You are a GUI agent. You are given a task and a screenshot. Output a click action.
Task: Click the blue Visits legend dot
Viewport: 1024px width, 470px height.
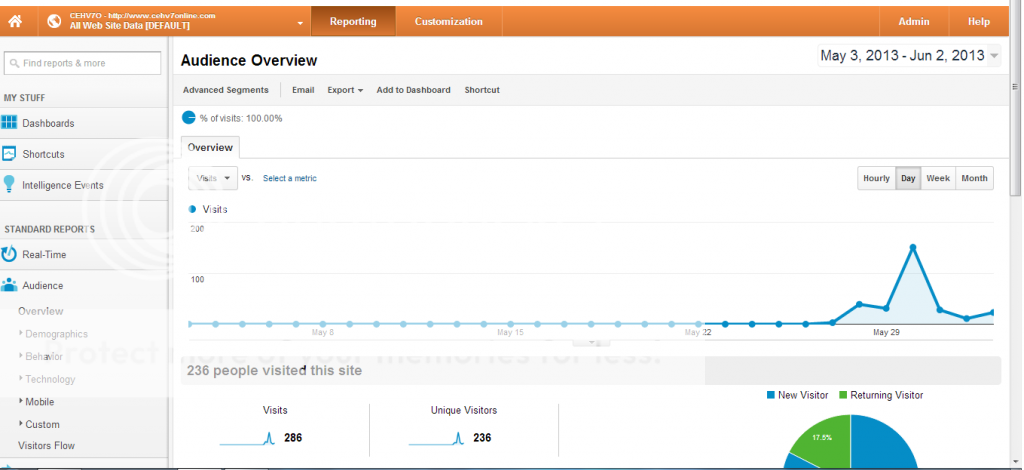click(192, 210)
